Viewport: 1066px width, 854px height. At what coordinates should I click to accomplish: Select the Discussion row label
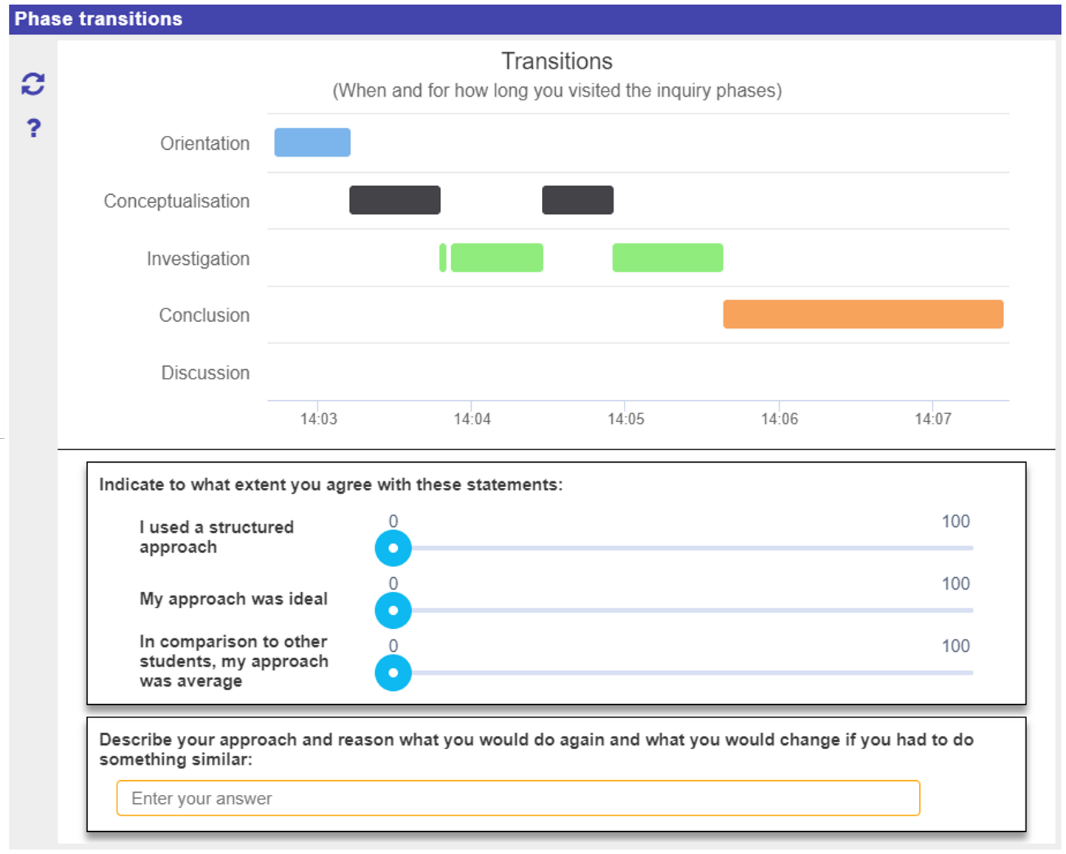tap(205, 373)
